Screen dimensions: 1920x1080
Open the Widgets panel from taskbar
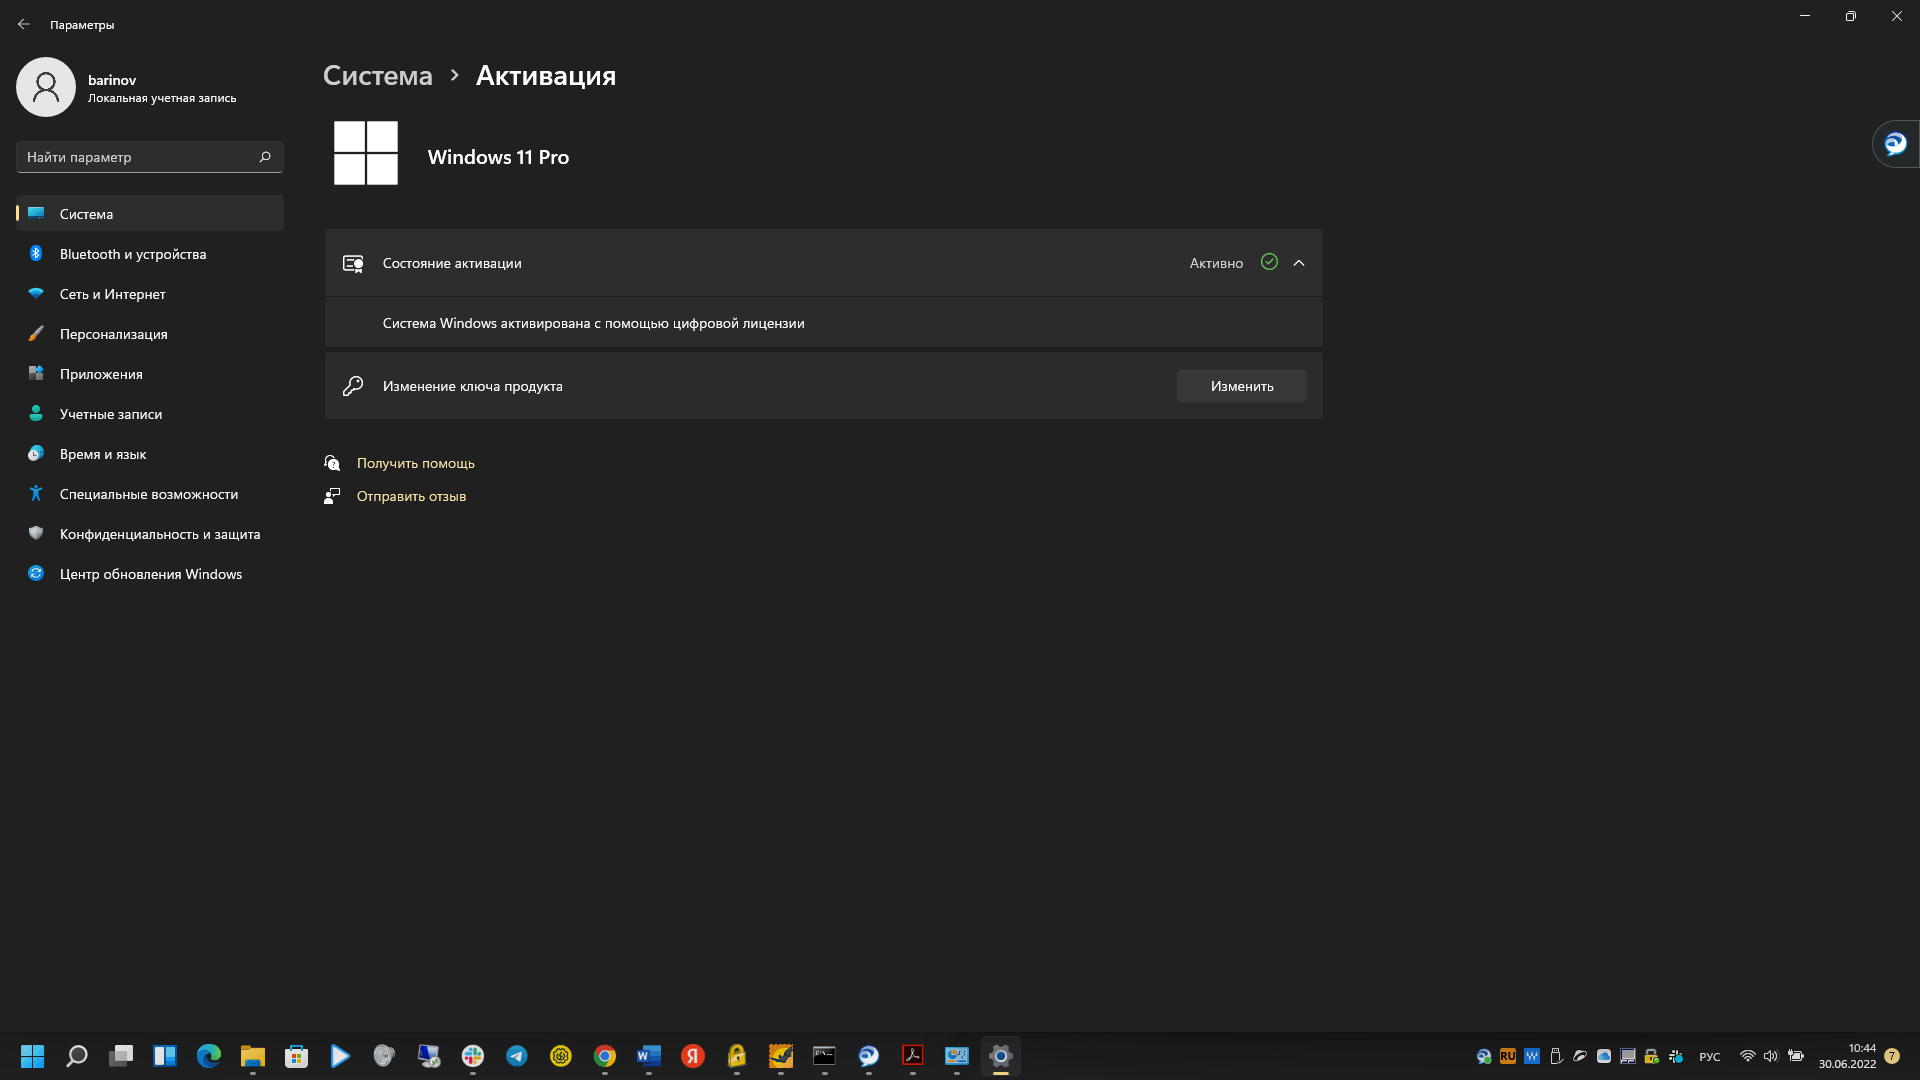pos(165,1056)
